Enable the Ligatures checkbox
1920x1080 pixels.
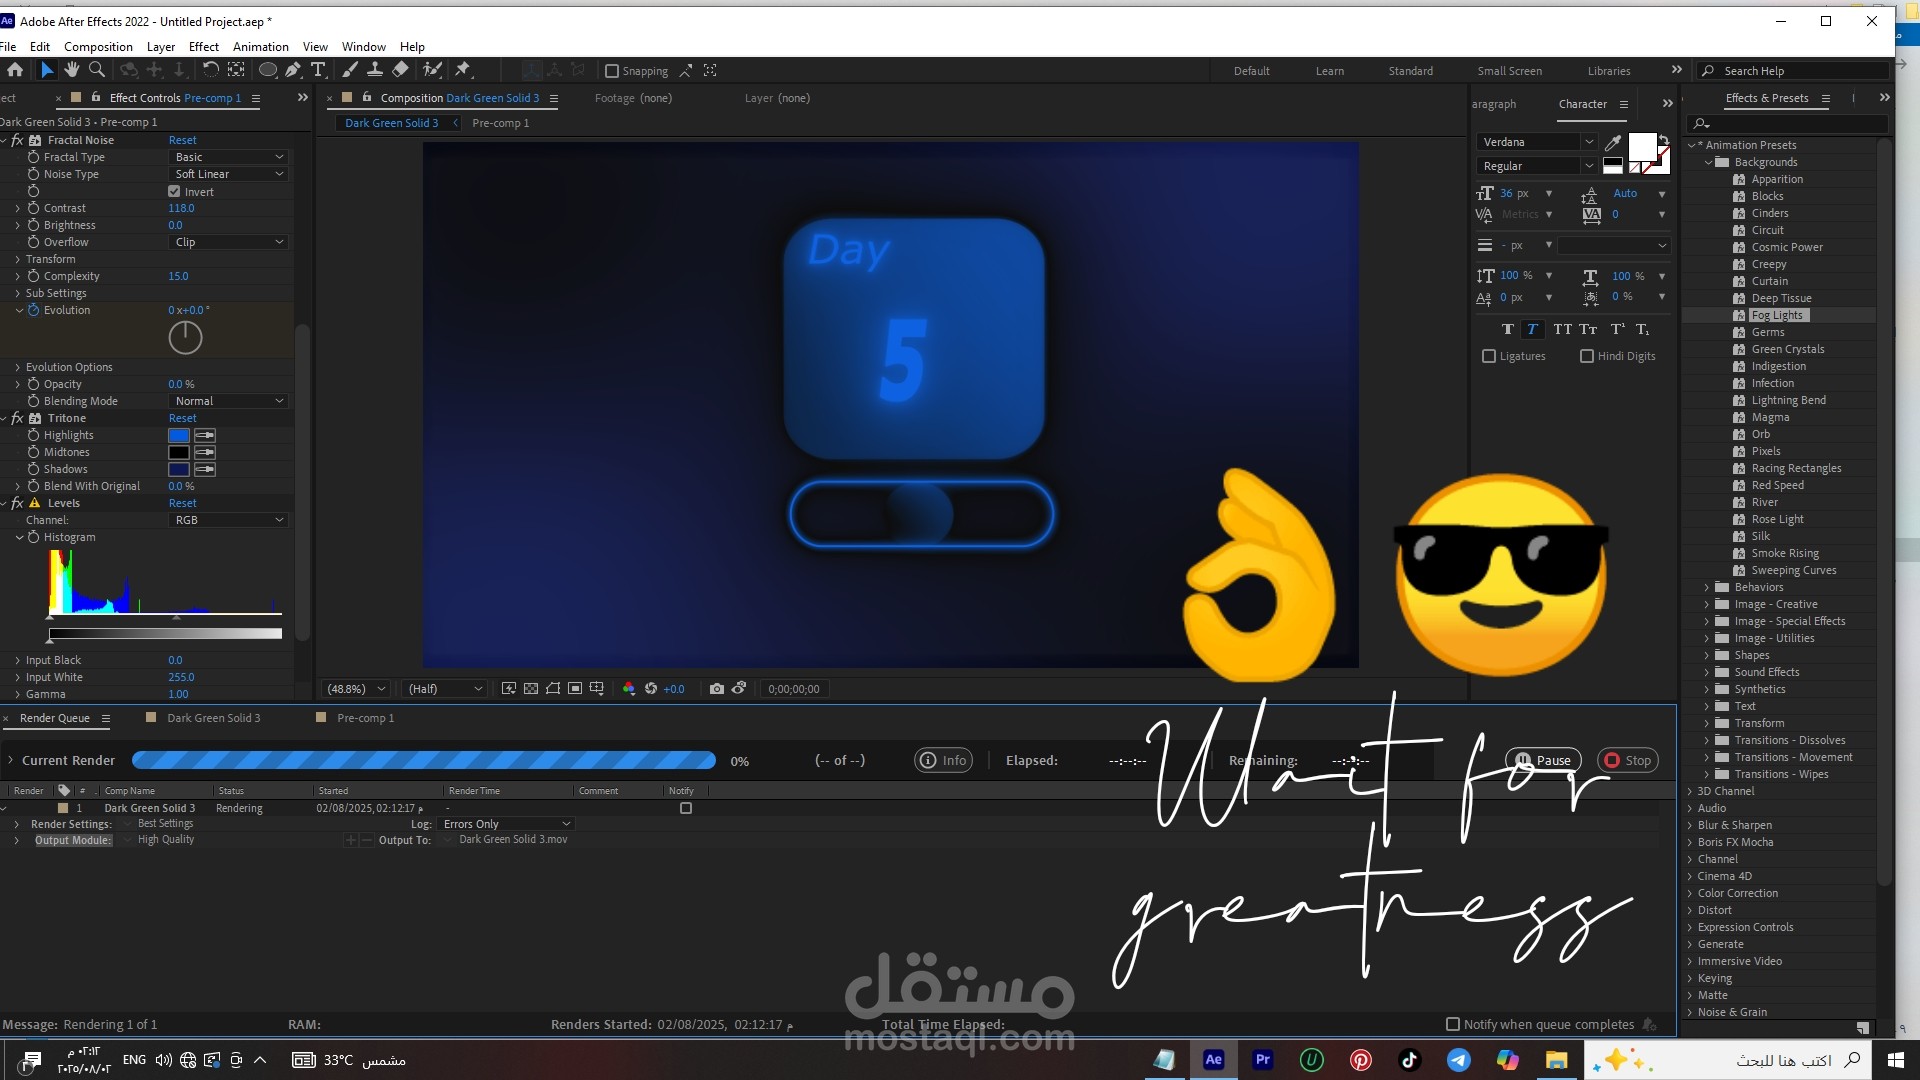[x=1489, y=356]
